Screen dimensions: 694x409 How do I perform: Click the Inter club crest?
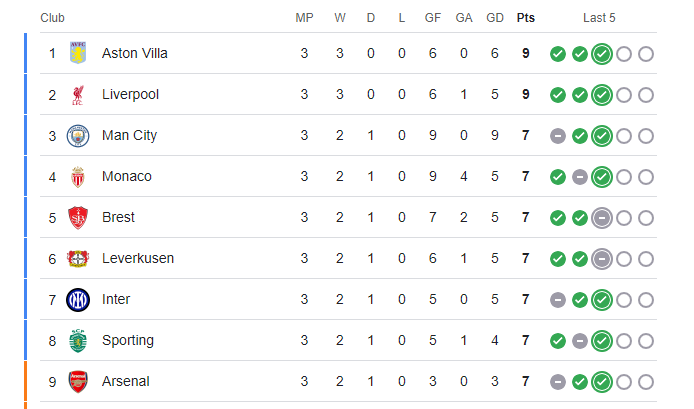coord(78,300)
